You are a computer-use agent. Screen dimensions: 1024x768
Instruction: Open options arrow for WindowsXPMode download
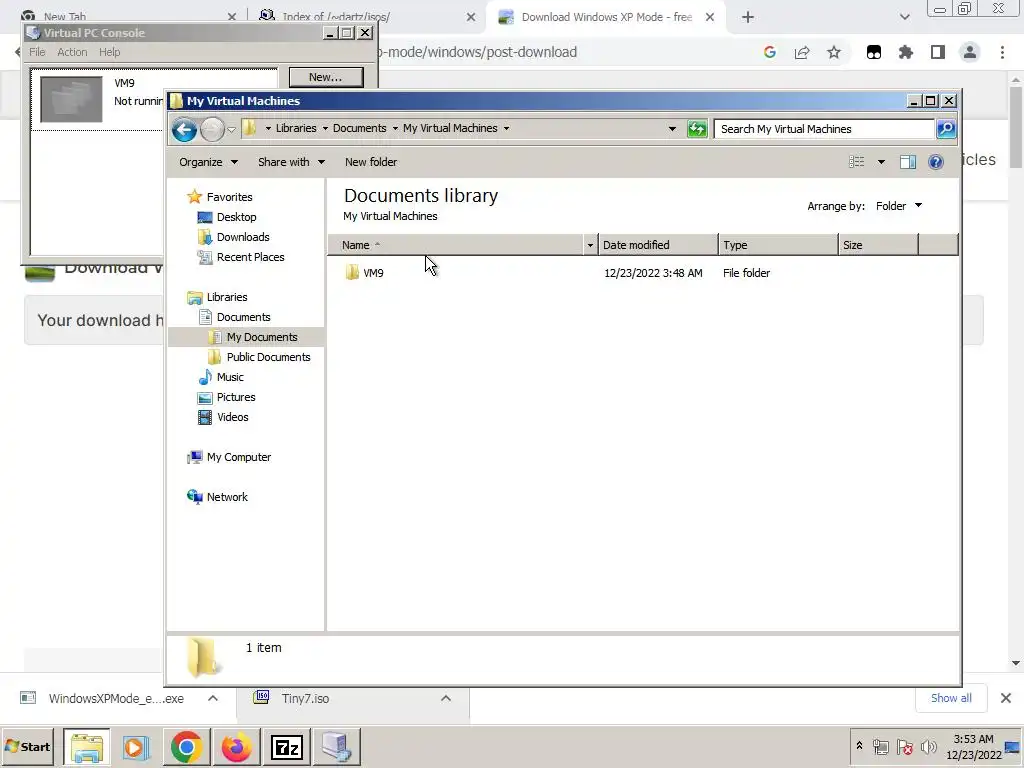(x=213, y=698)
